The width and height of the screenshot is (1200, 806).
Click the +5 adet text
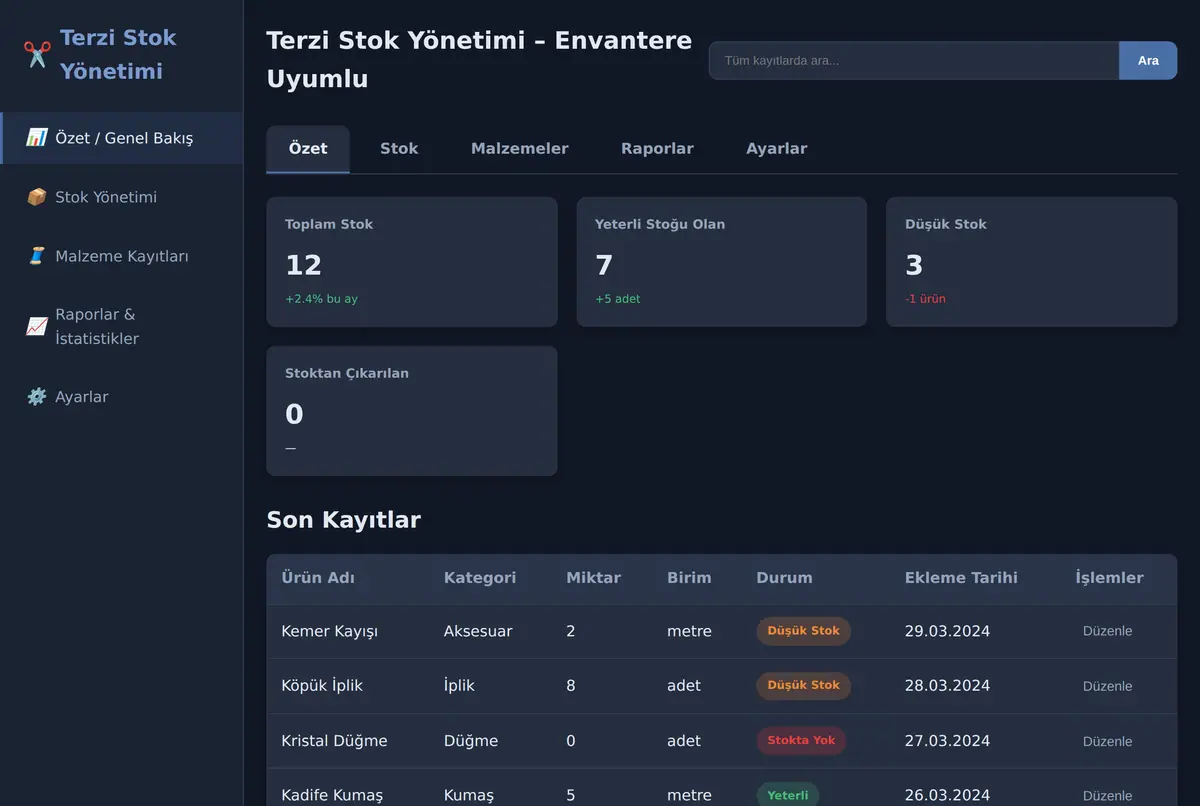618,299
